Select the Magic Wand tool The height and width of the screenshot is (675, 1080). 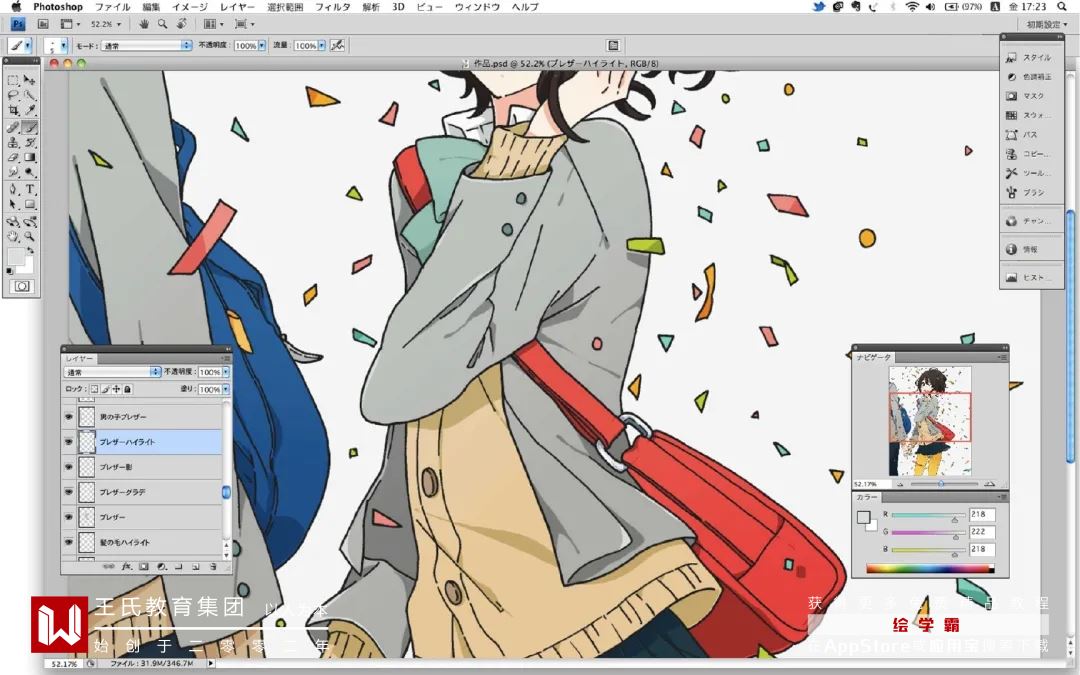click(30, 95)
